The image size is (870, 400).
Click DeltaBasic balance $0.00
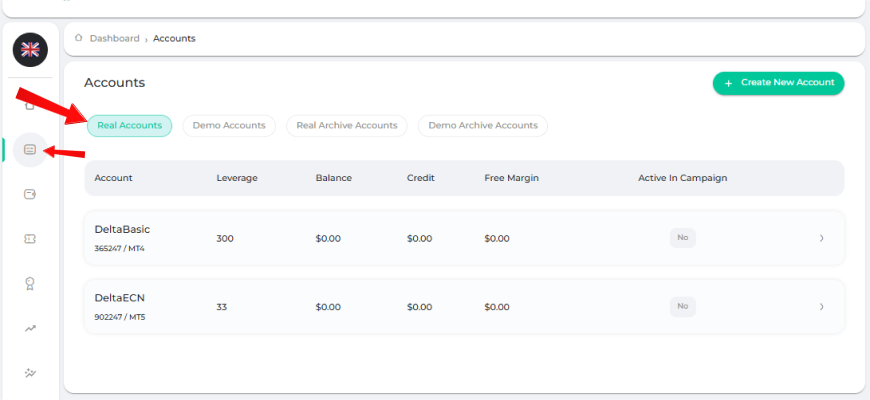coord(328,239)
